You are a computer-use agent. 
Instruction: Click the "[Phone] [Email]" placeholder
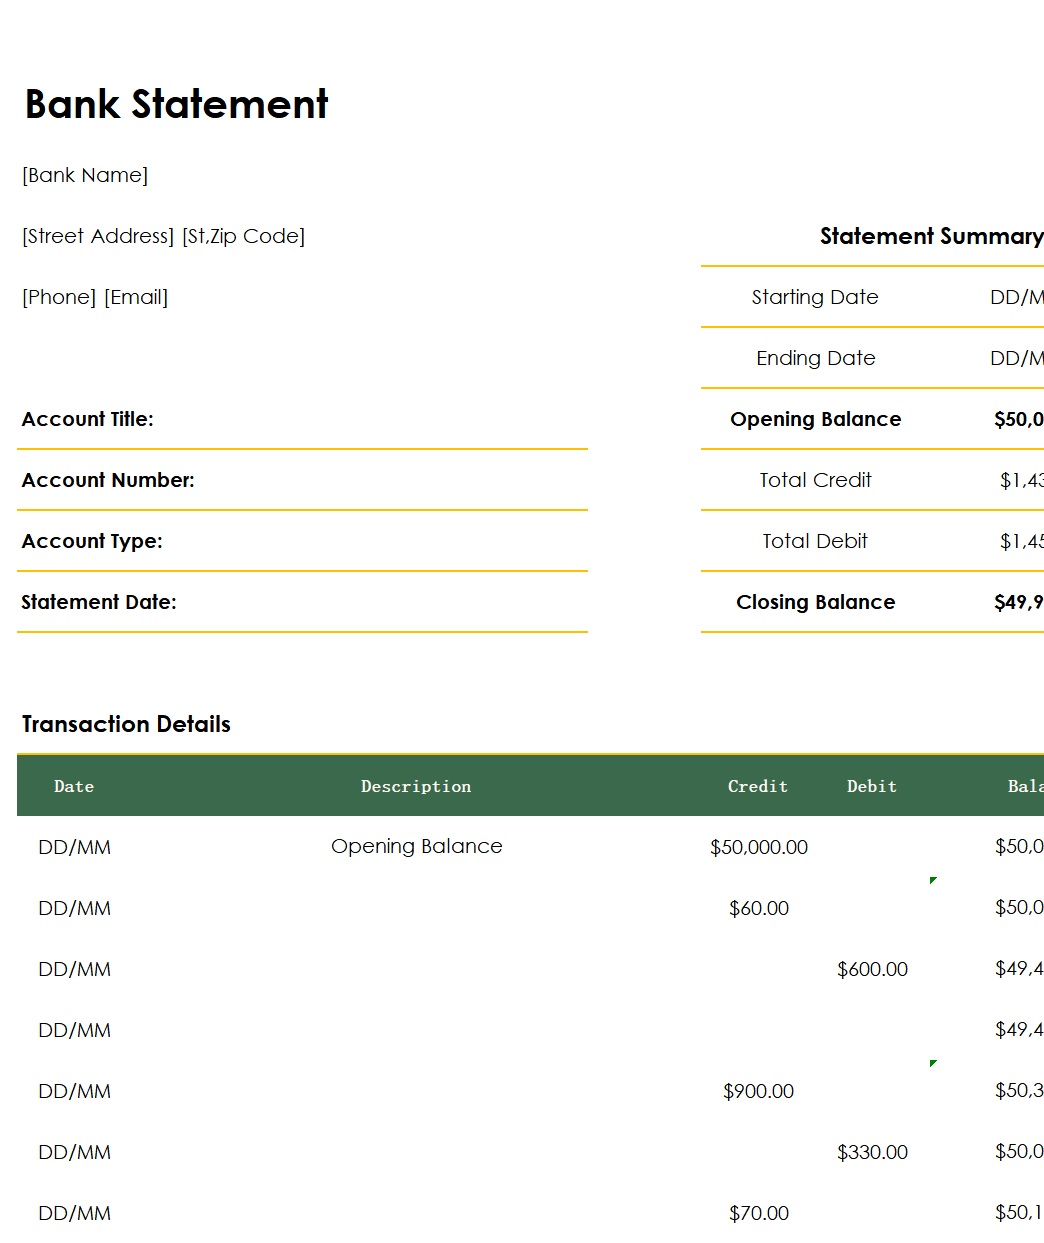[x=95, y=297]
